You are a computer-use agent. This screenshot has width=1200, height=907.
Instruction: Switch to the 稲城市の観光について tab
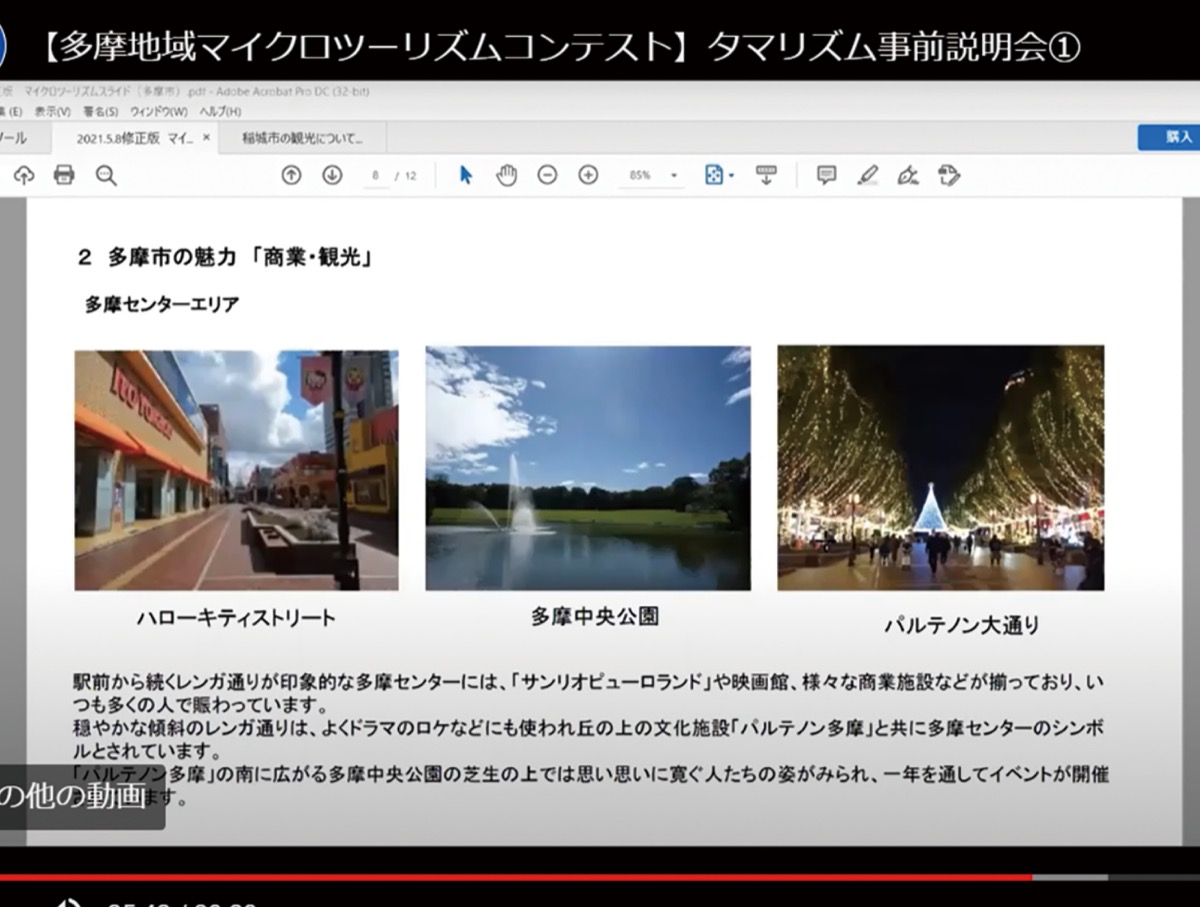pyautogui.click(x=302, y=138)
